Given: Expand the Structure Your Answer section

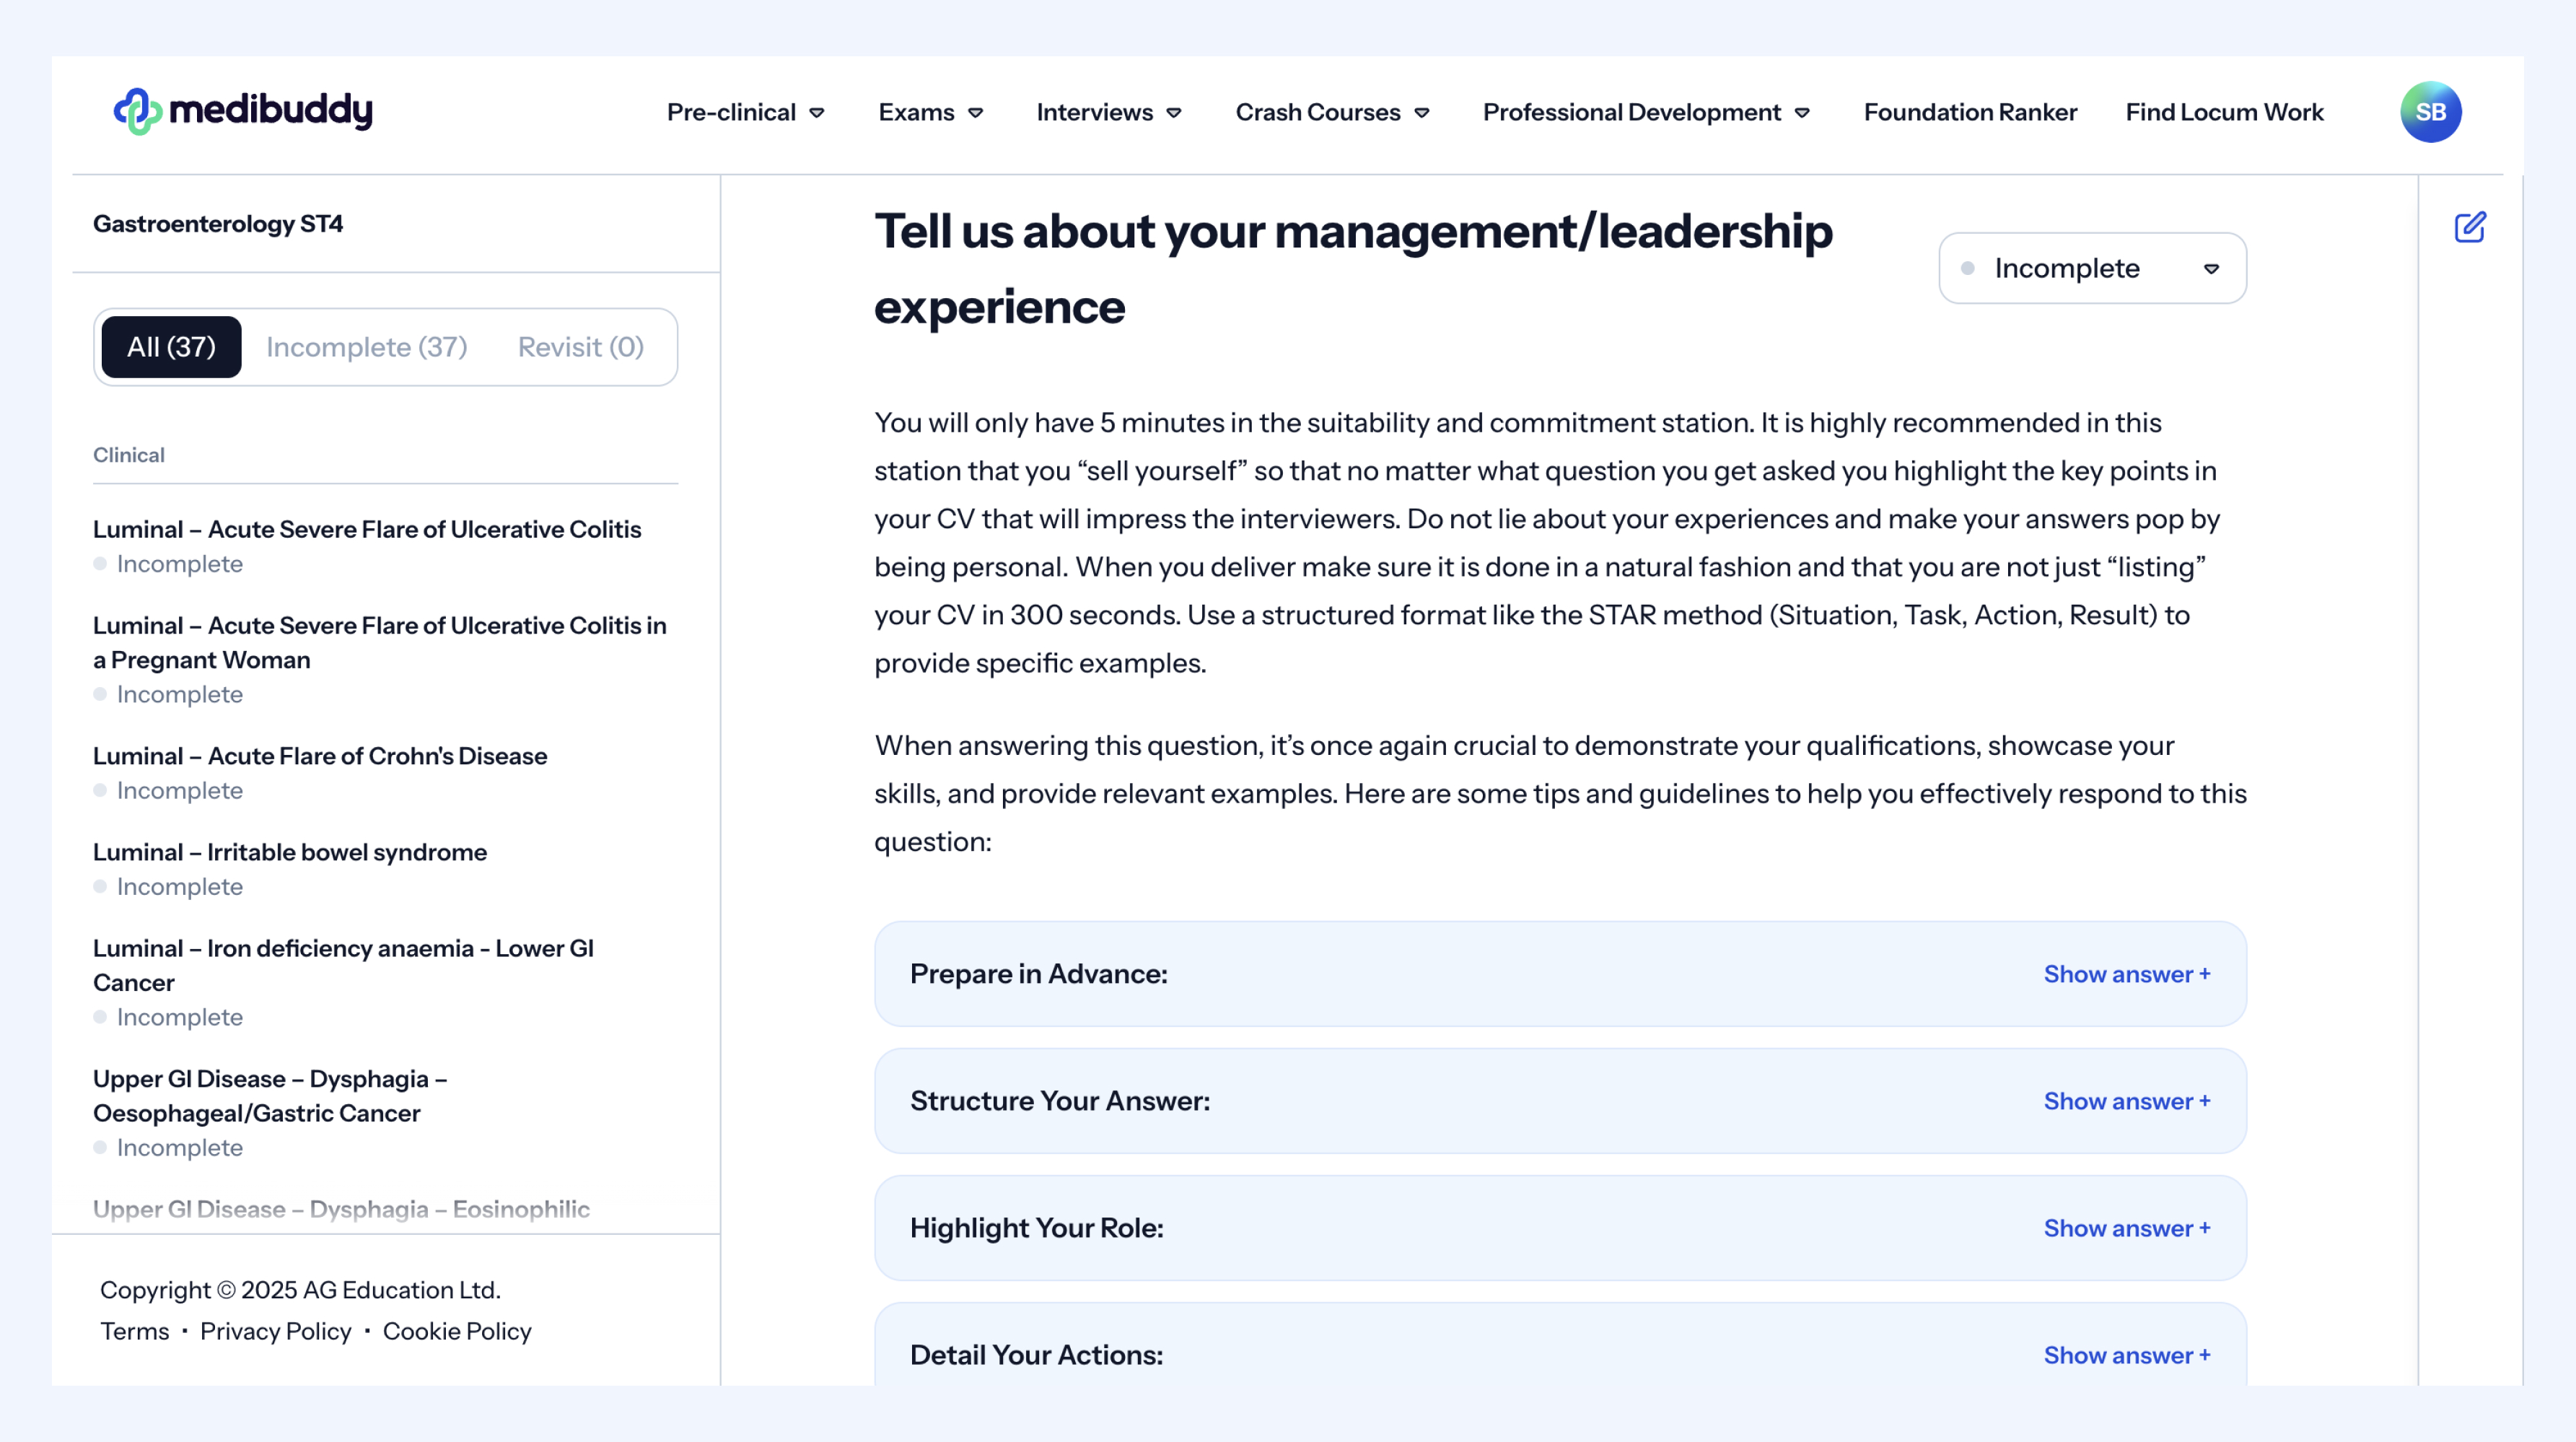Looking at the screenshot, I should pyautogui.click(x=2126, y=1101).
